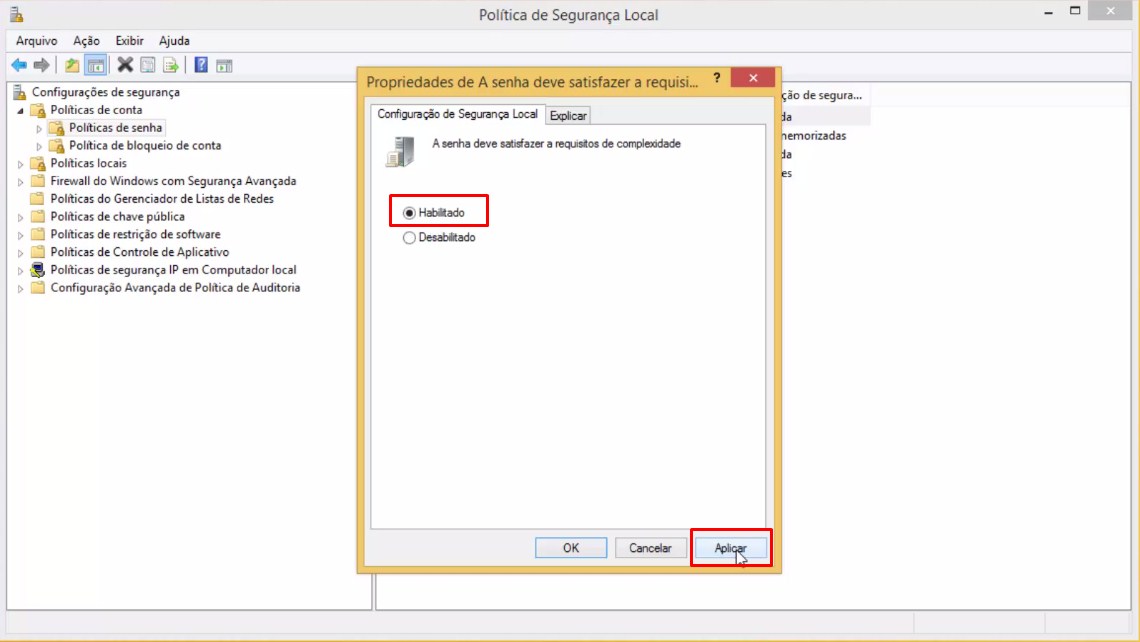Image resolution: width=1140 pixels, height=642 pixels.
Task: Click the Aplicar button
Action: tap(730, 548)
